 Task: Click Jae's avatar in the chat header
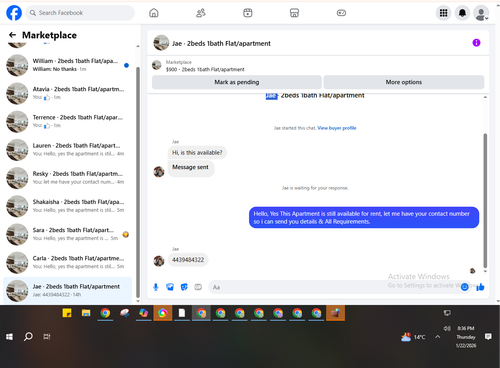click(161, 43)
